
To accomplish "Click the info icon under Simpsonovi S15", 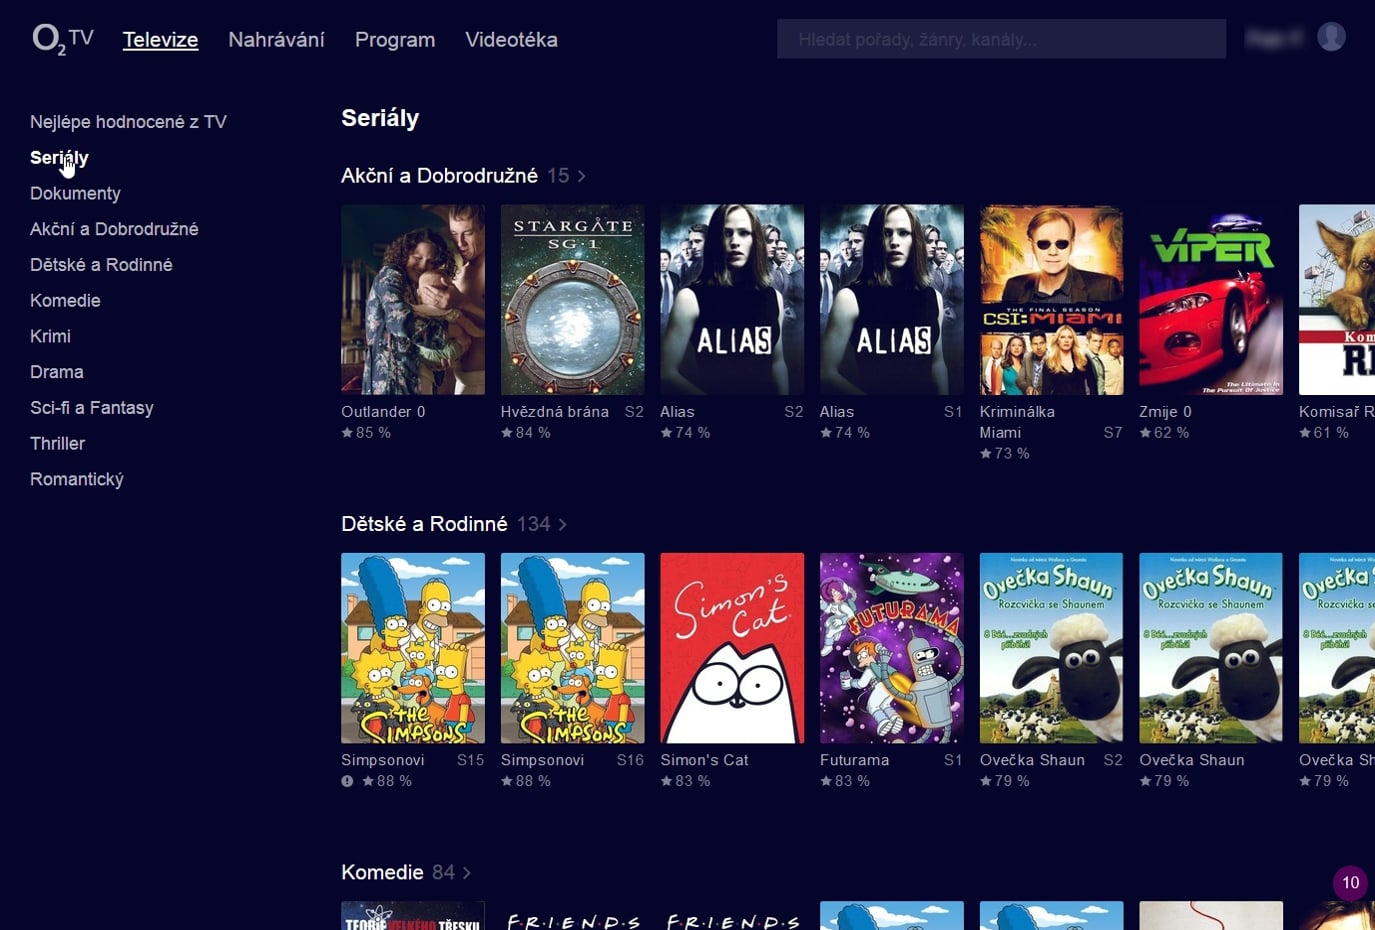I will (x=347, y=781).
